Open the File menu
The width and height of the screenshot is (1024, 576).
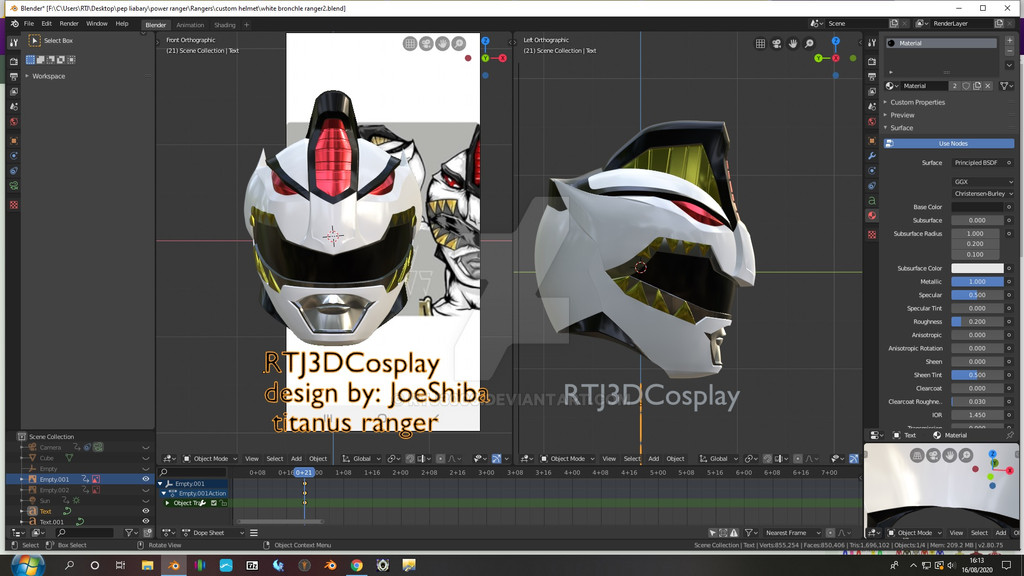(29, 24)
